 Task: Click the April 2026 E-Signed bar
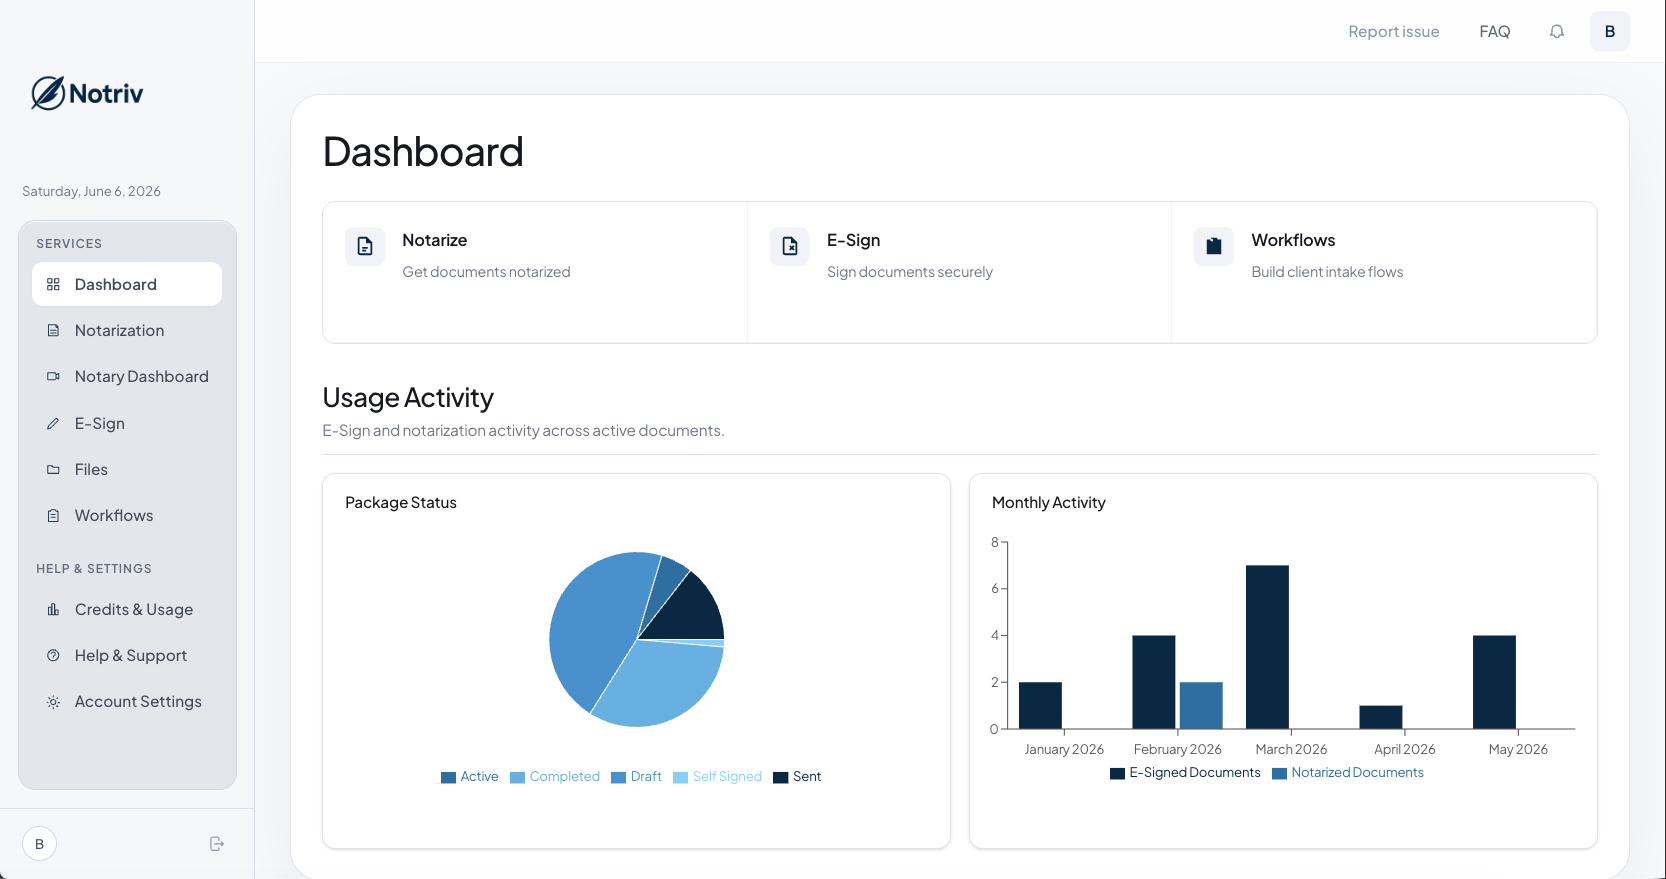pos(1381,717)
